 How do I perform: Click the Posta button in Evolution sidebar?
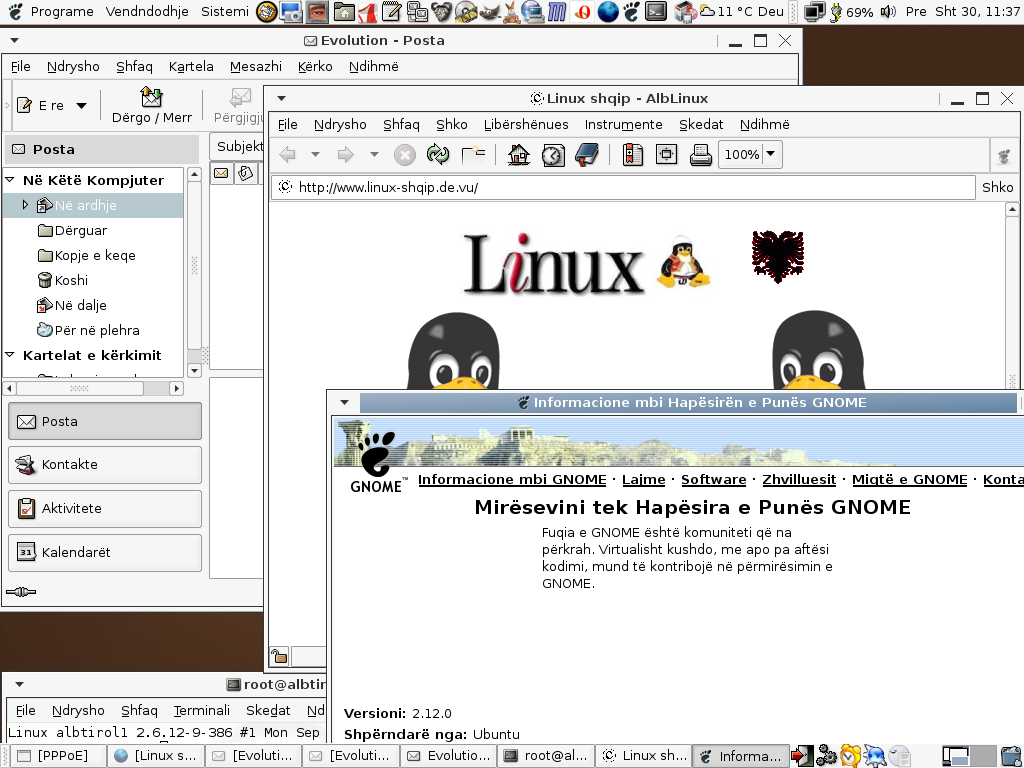click(x=104, y=421)
